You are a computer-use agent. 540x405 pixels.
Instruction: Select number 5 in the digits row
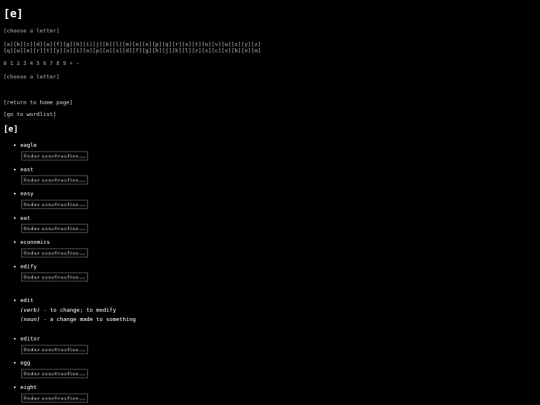38,63
